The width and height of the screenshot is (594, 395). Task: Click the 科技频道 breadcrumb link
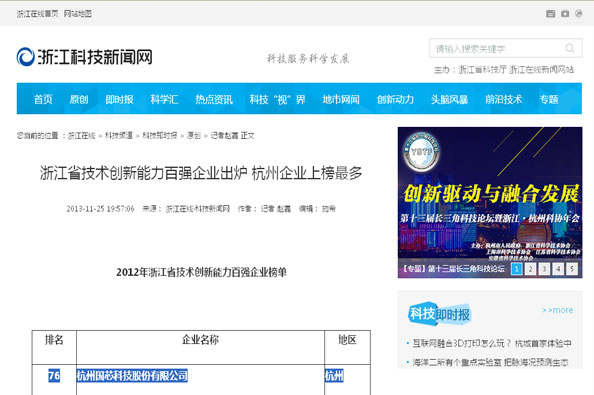click(x=119, y=135)
